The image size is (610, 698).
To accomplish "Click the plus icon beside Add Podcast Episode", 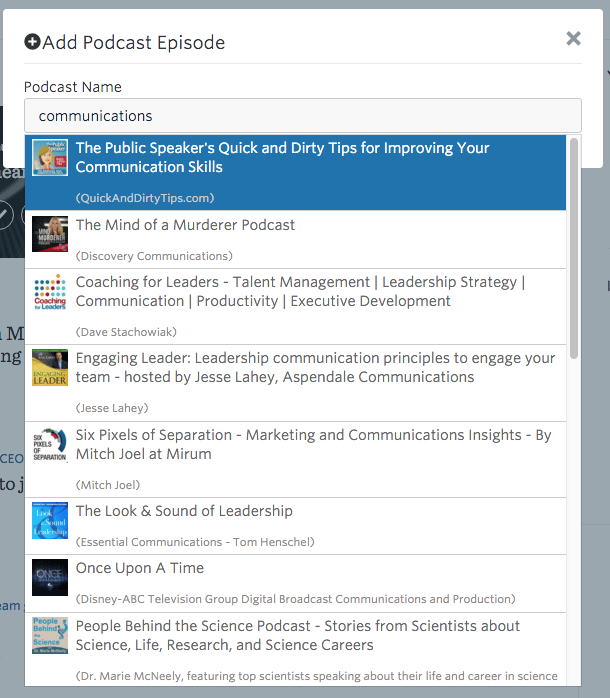I will (32, 42).
